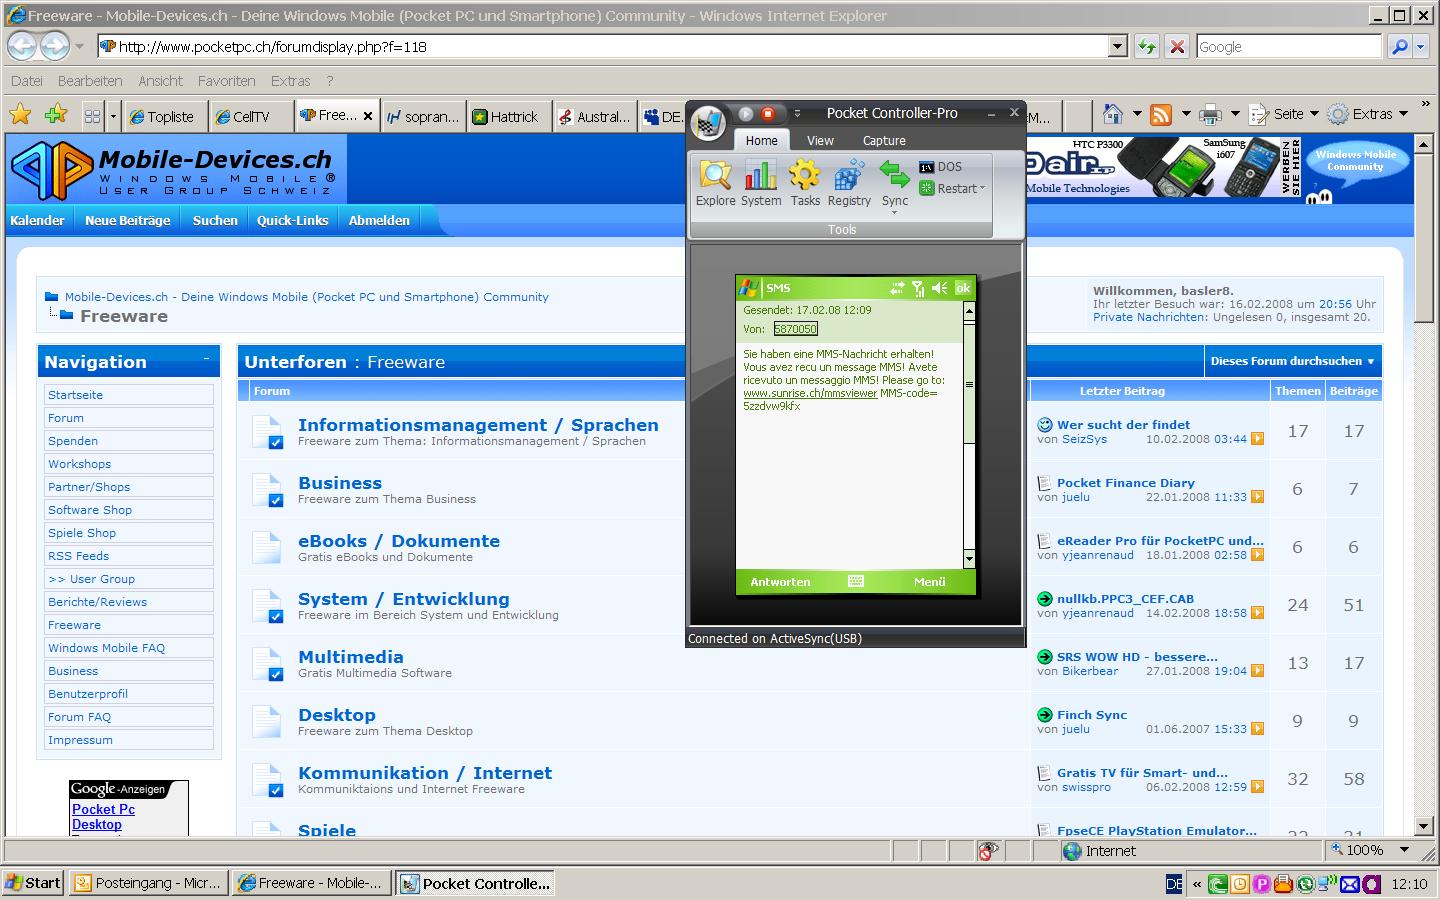Tap the connectivity arrows icon on the device screen
The height and width of the screenshot is (900, 1440).
[897, 288]
